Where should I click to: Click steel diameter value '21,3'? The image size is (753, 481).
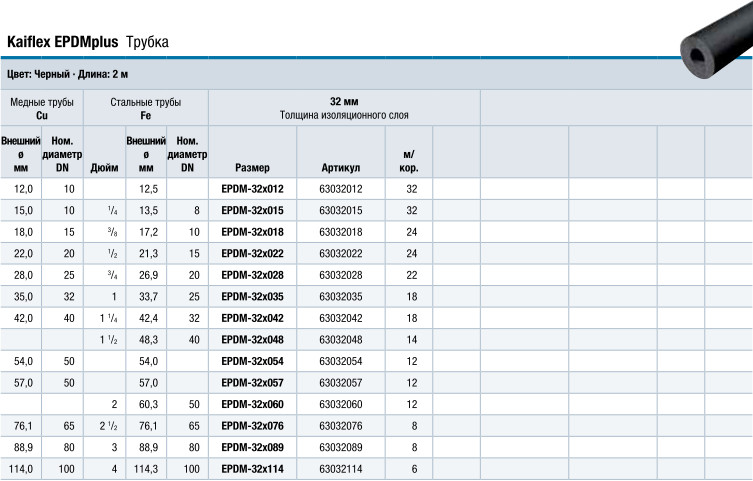click(x=148, y=253)
